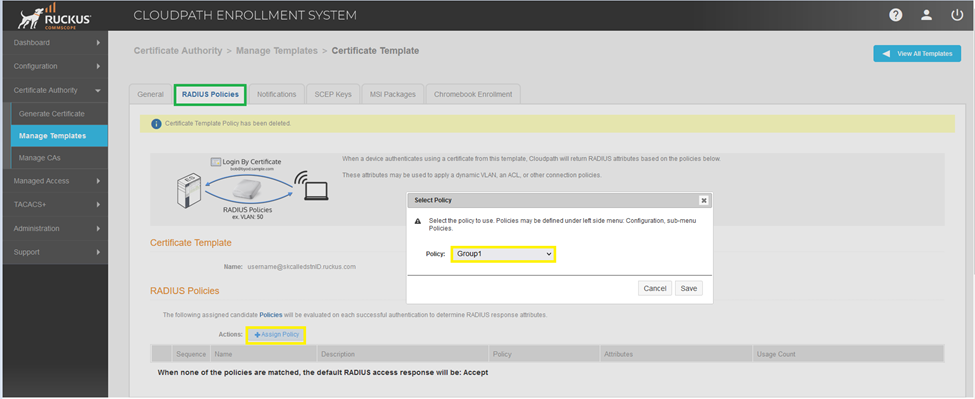This screenshot has height=399, width=975.
Task: Click Certificate Authority breadcrumb
Action: point(178,51)
